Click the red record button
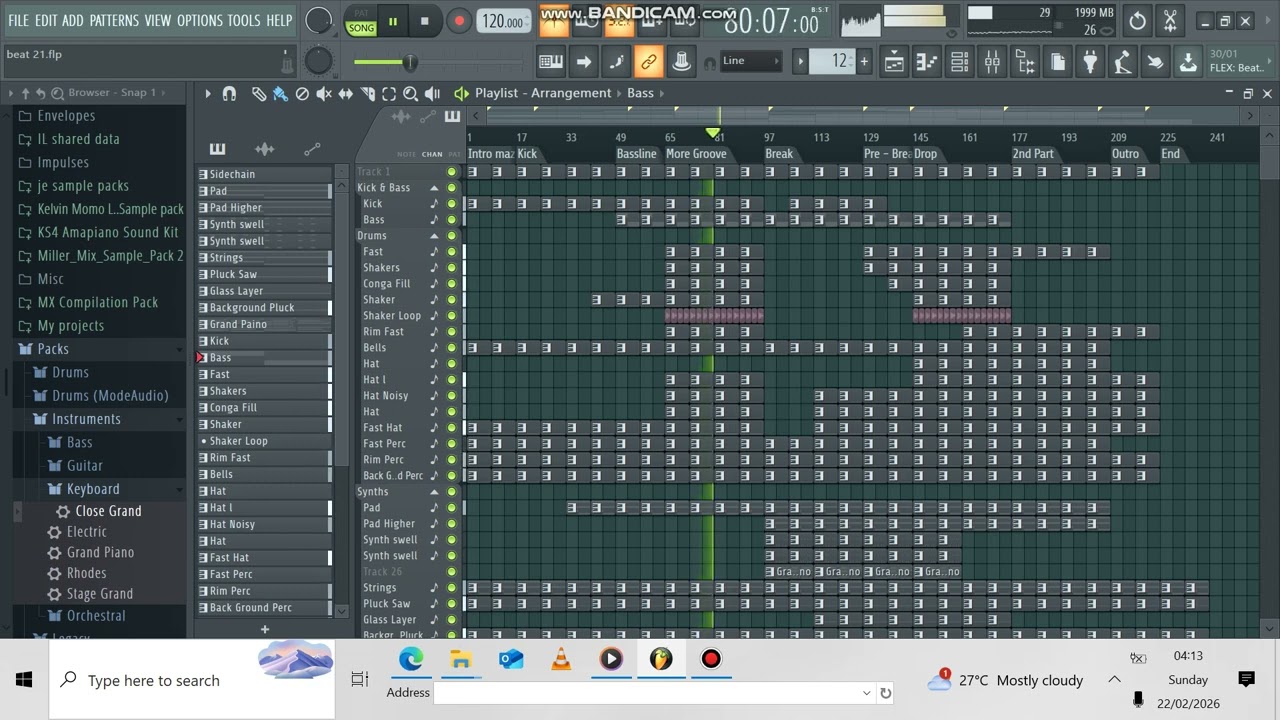1280x720 pixels. point(459,21)
